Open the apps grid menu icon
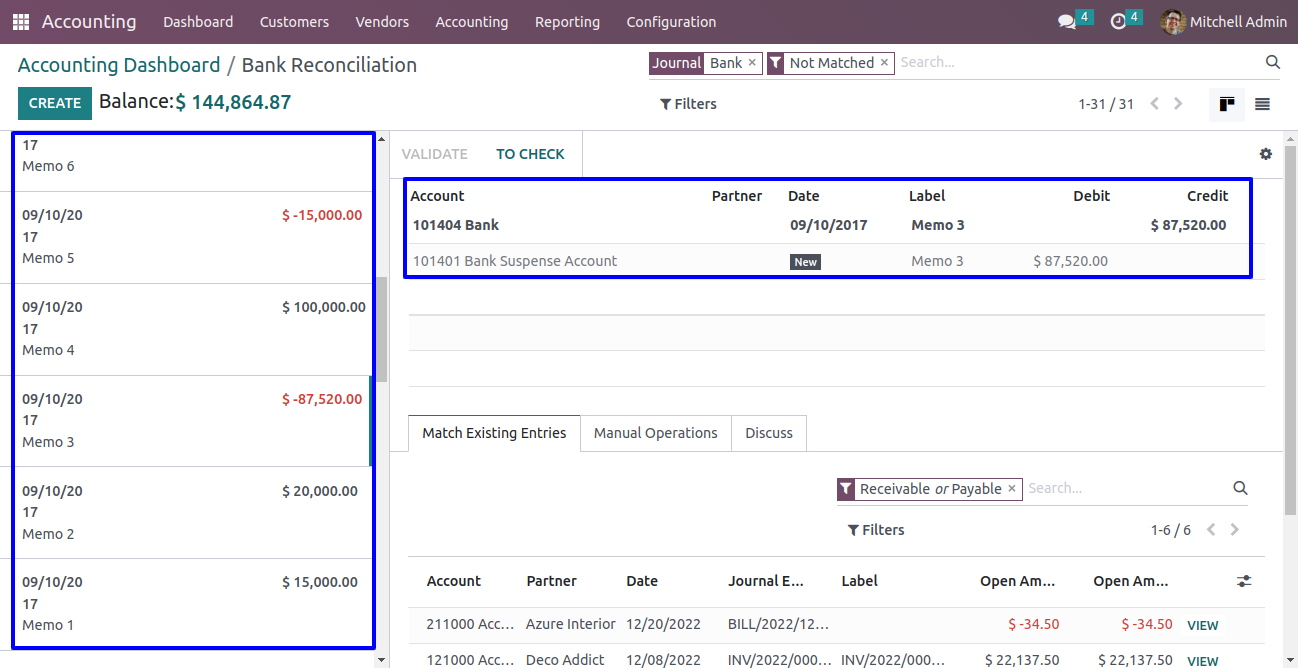Image resolution: width=1298 pixels, height=668 pixels. coord(21,22)
